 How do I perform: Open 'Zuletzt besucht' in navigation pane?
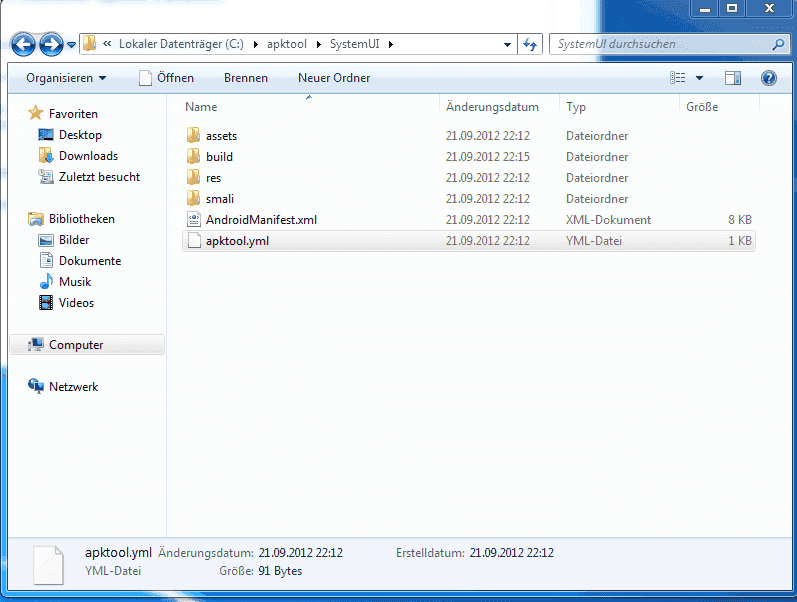pyautogui.click(x=100, y=176)
